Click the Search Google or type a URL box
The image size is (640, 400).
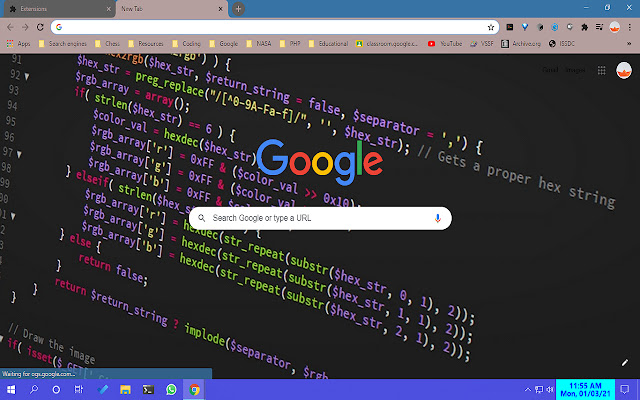pos(320,218)
